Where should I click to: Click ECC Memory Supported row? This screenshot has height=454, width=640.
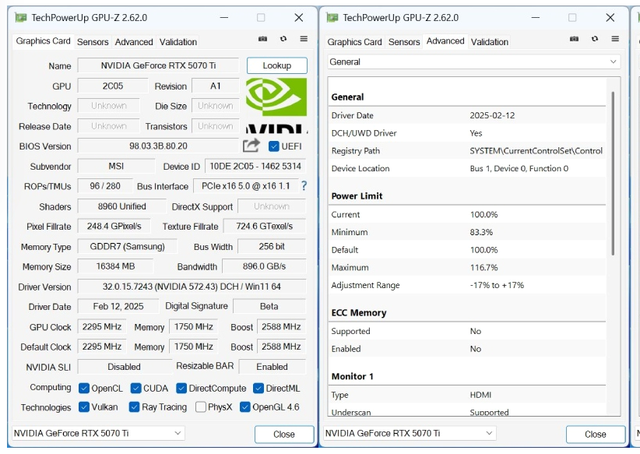coord(467,331)
